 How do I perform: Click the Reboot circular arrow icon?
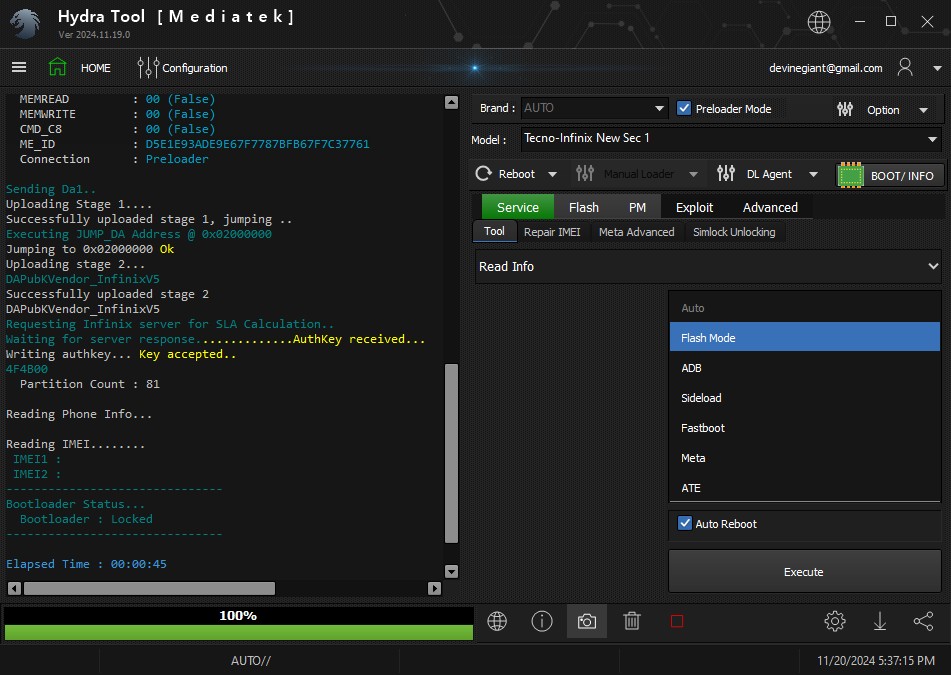[x=483, y=174]
